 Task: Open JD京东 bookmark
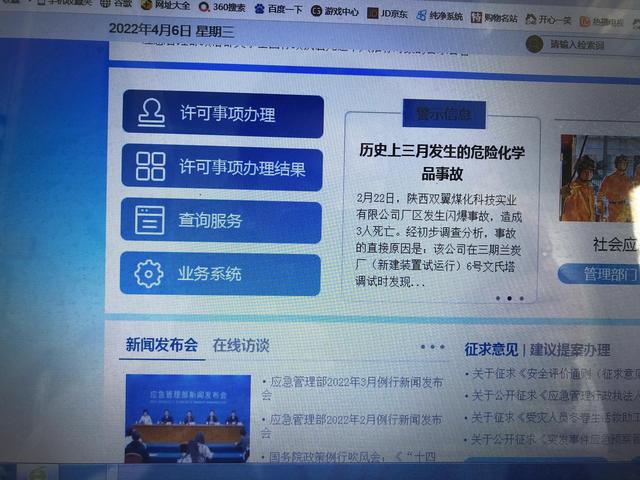pos(387,13)
